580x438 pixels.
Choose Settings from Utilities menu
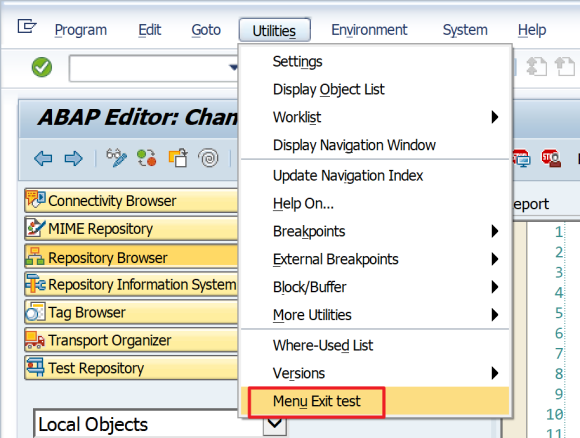[x=375, y=61]
